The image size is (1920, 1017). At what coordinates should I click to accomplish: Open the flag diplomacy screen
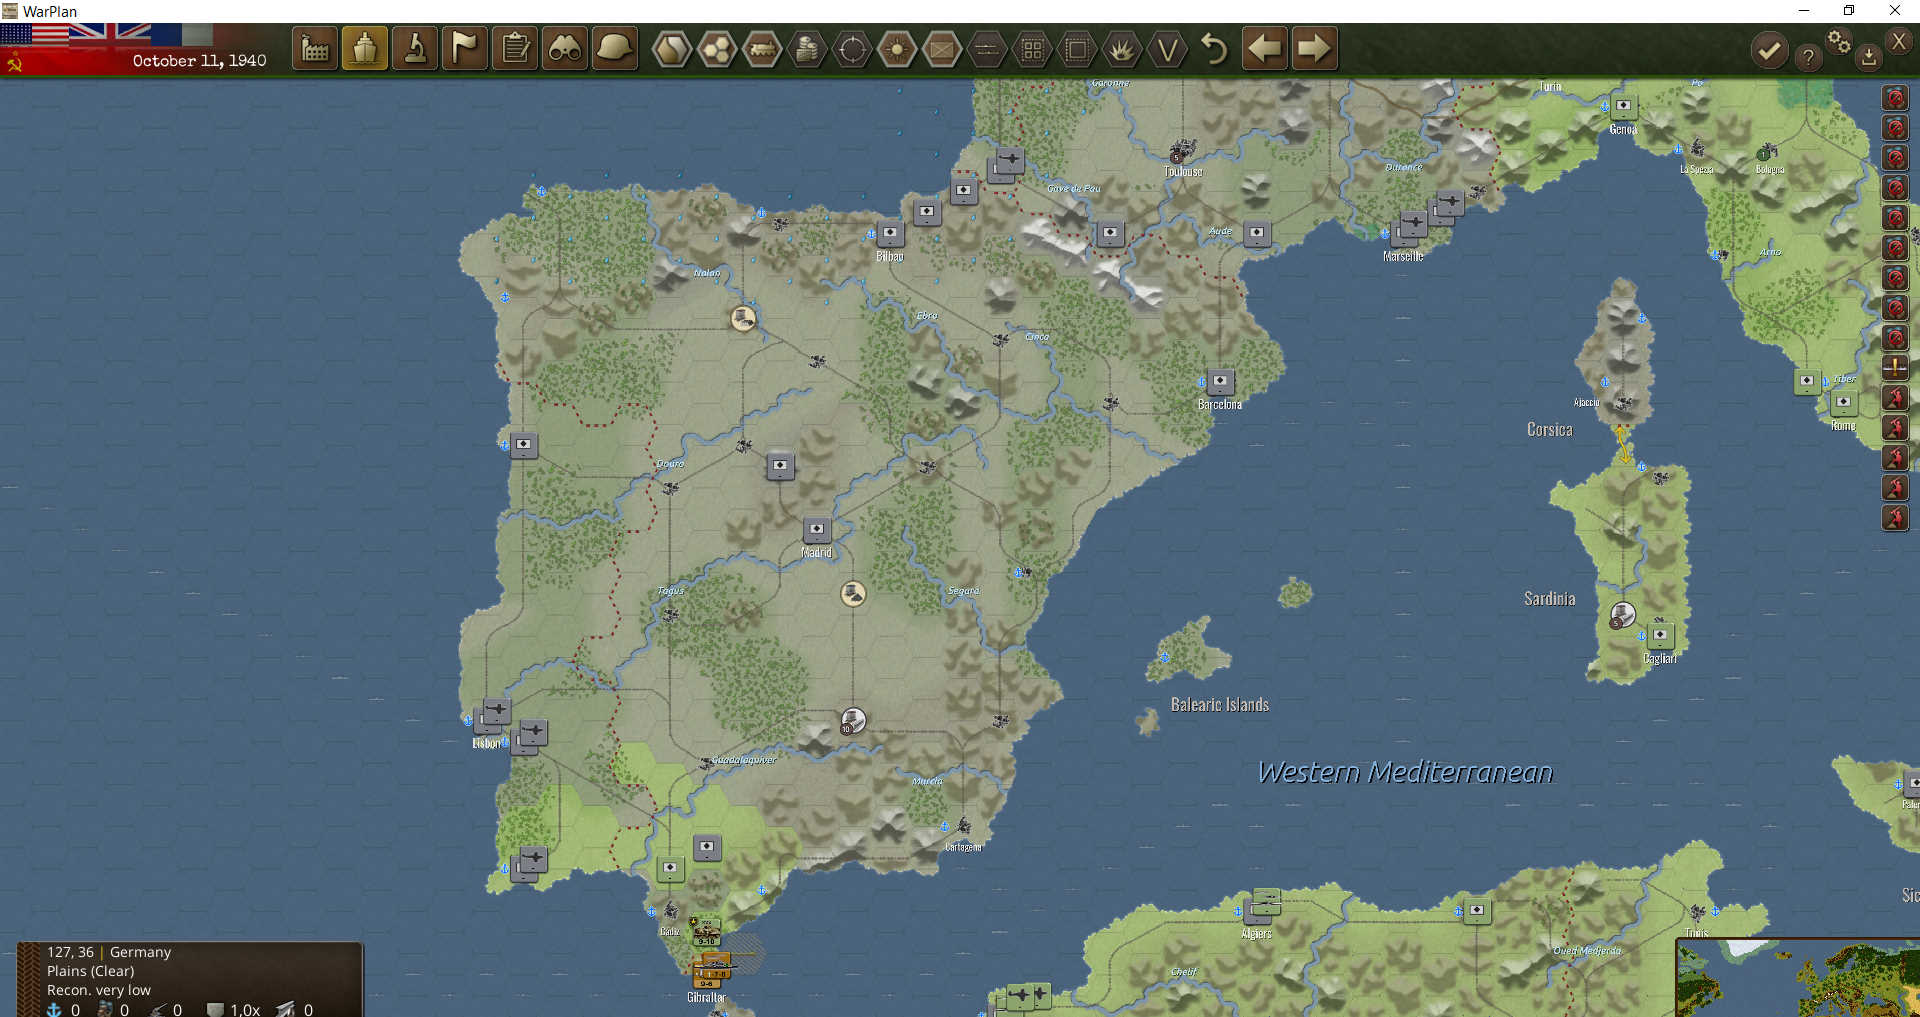465,48
